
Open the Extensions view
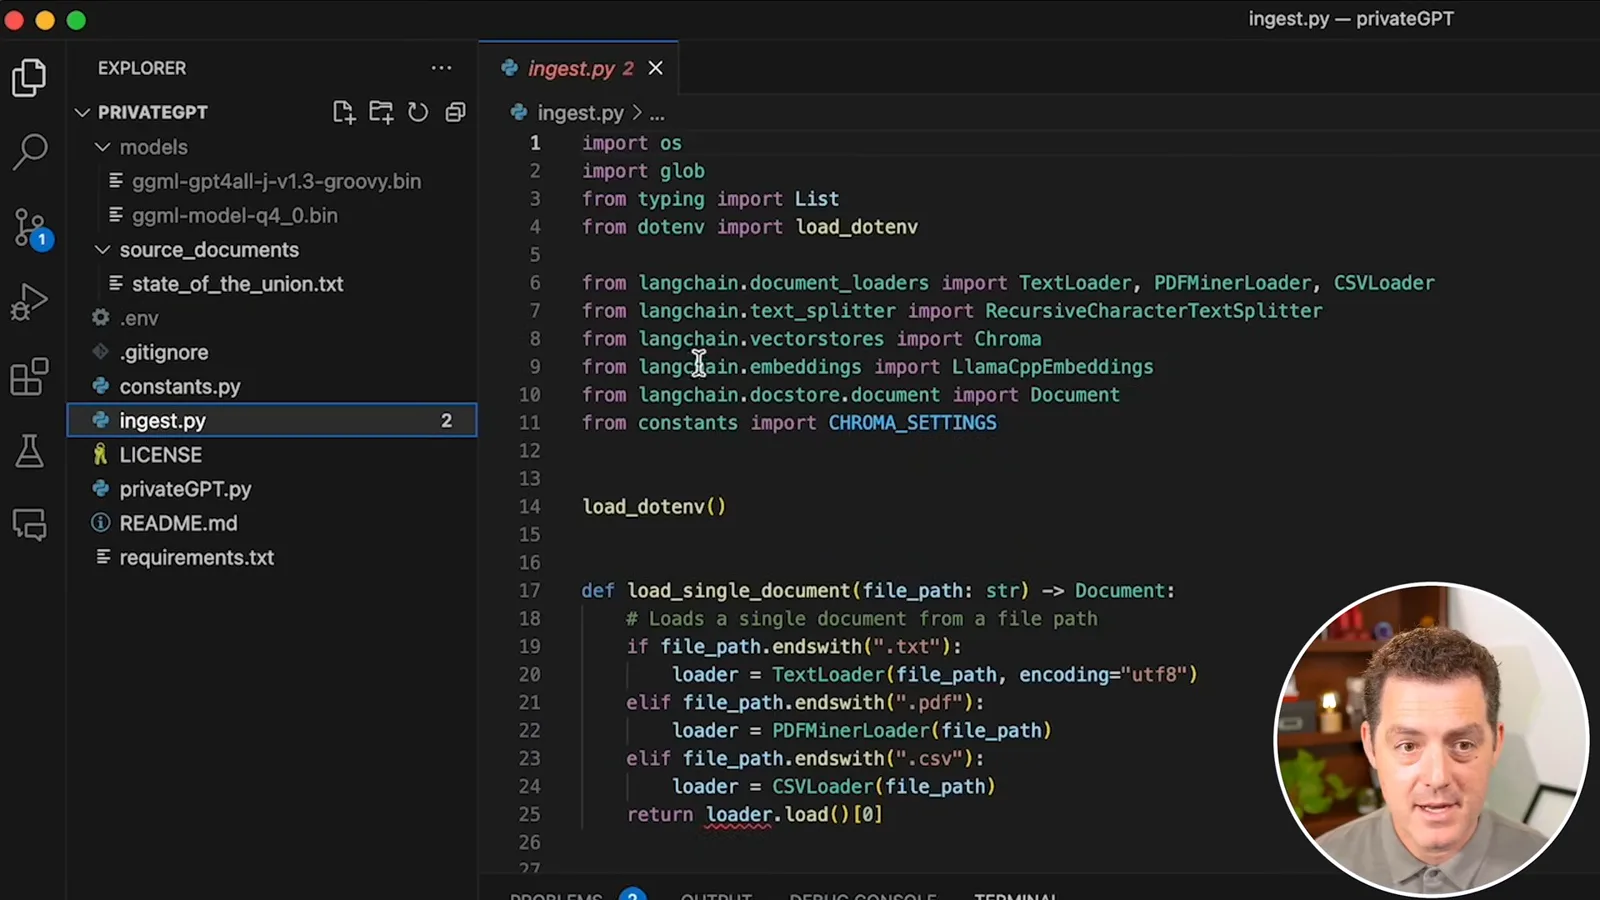[x=29, y=377]
